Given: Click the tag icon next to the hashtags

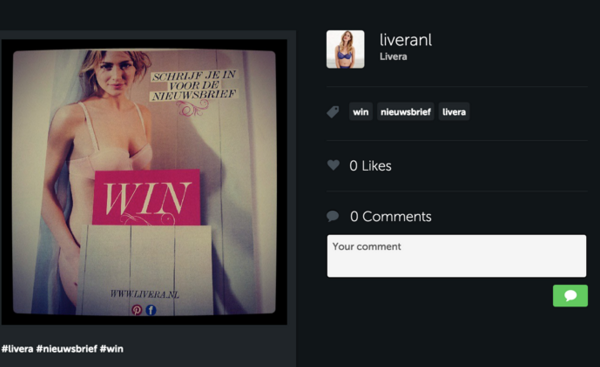Looking at the screenshot, I should point(333,112).
